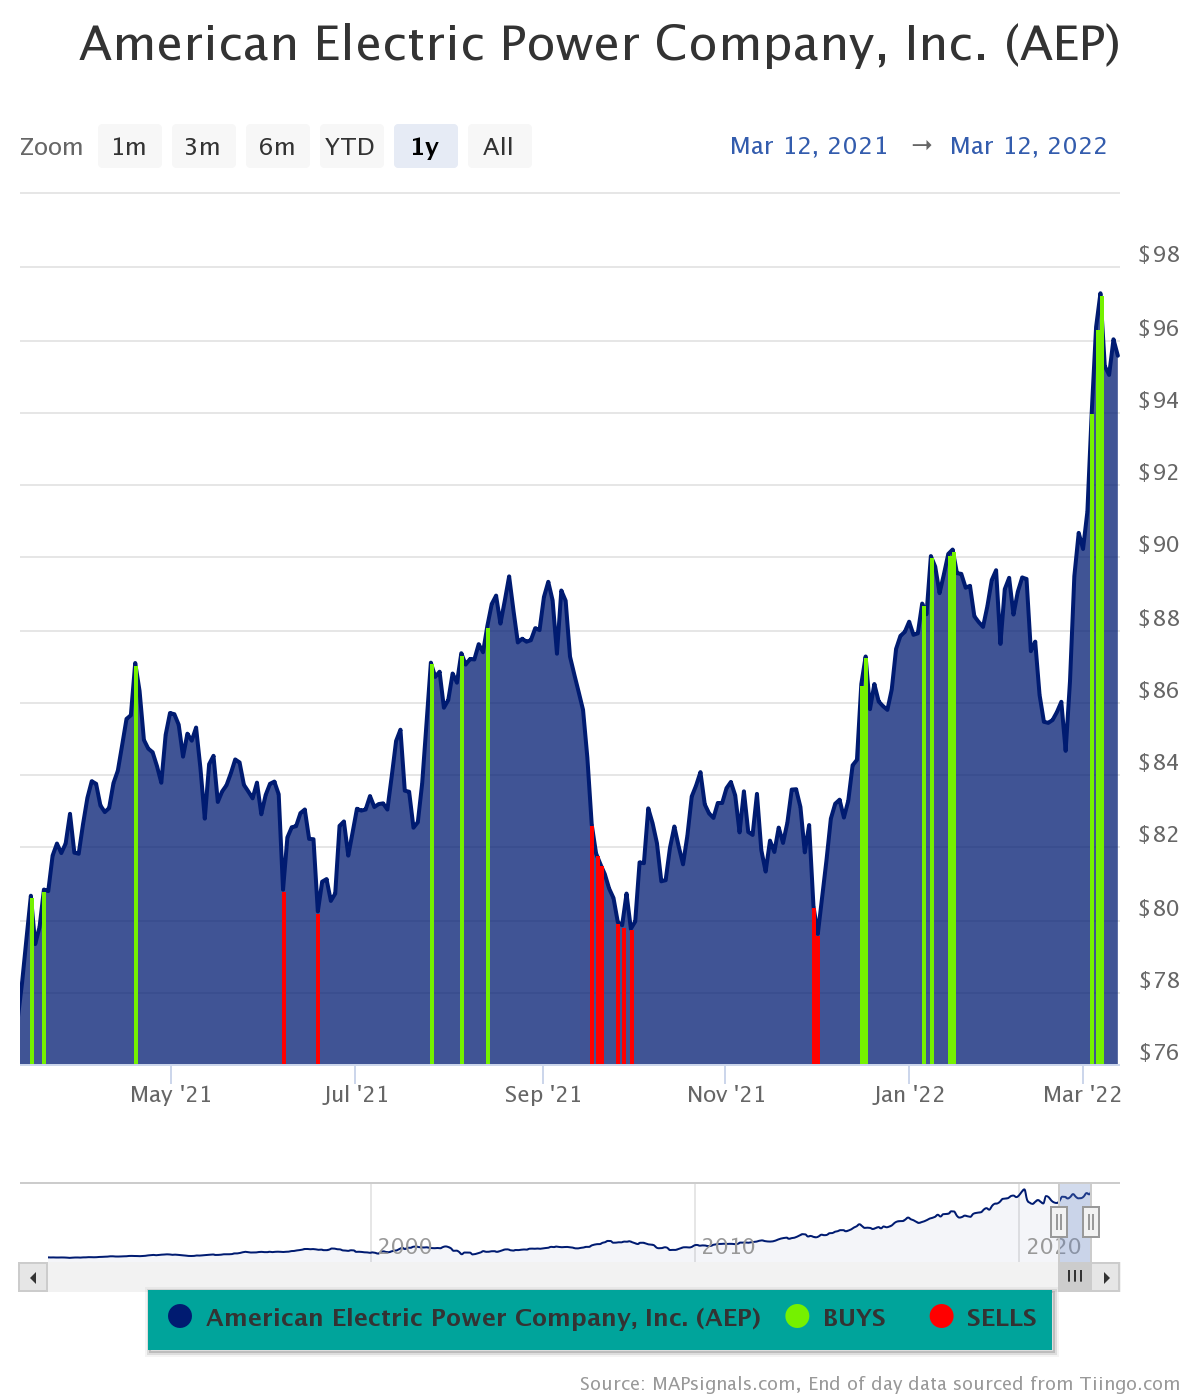Click the Sep '21 x-axis label

pos(543,1095)
